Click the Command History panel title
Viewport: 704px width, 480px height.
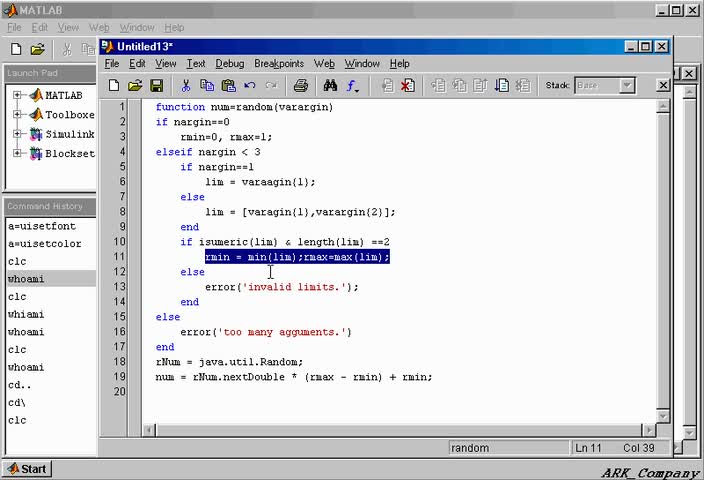(45, 206)
